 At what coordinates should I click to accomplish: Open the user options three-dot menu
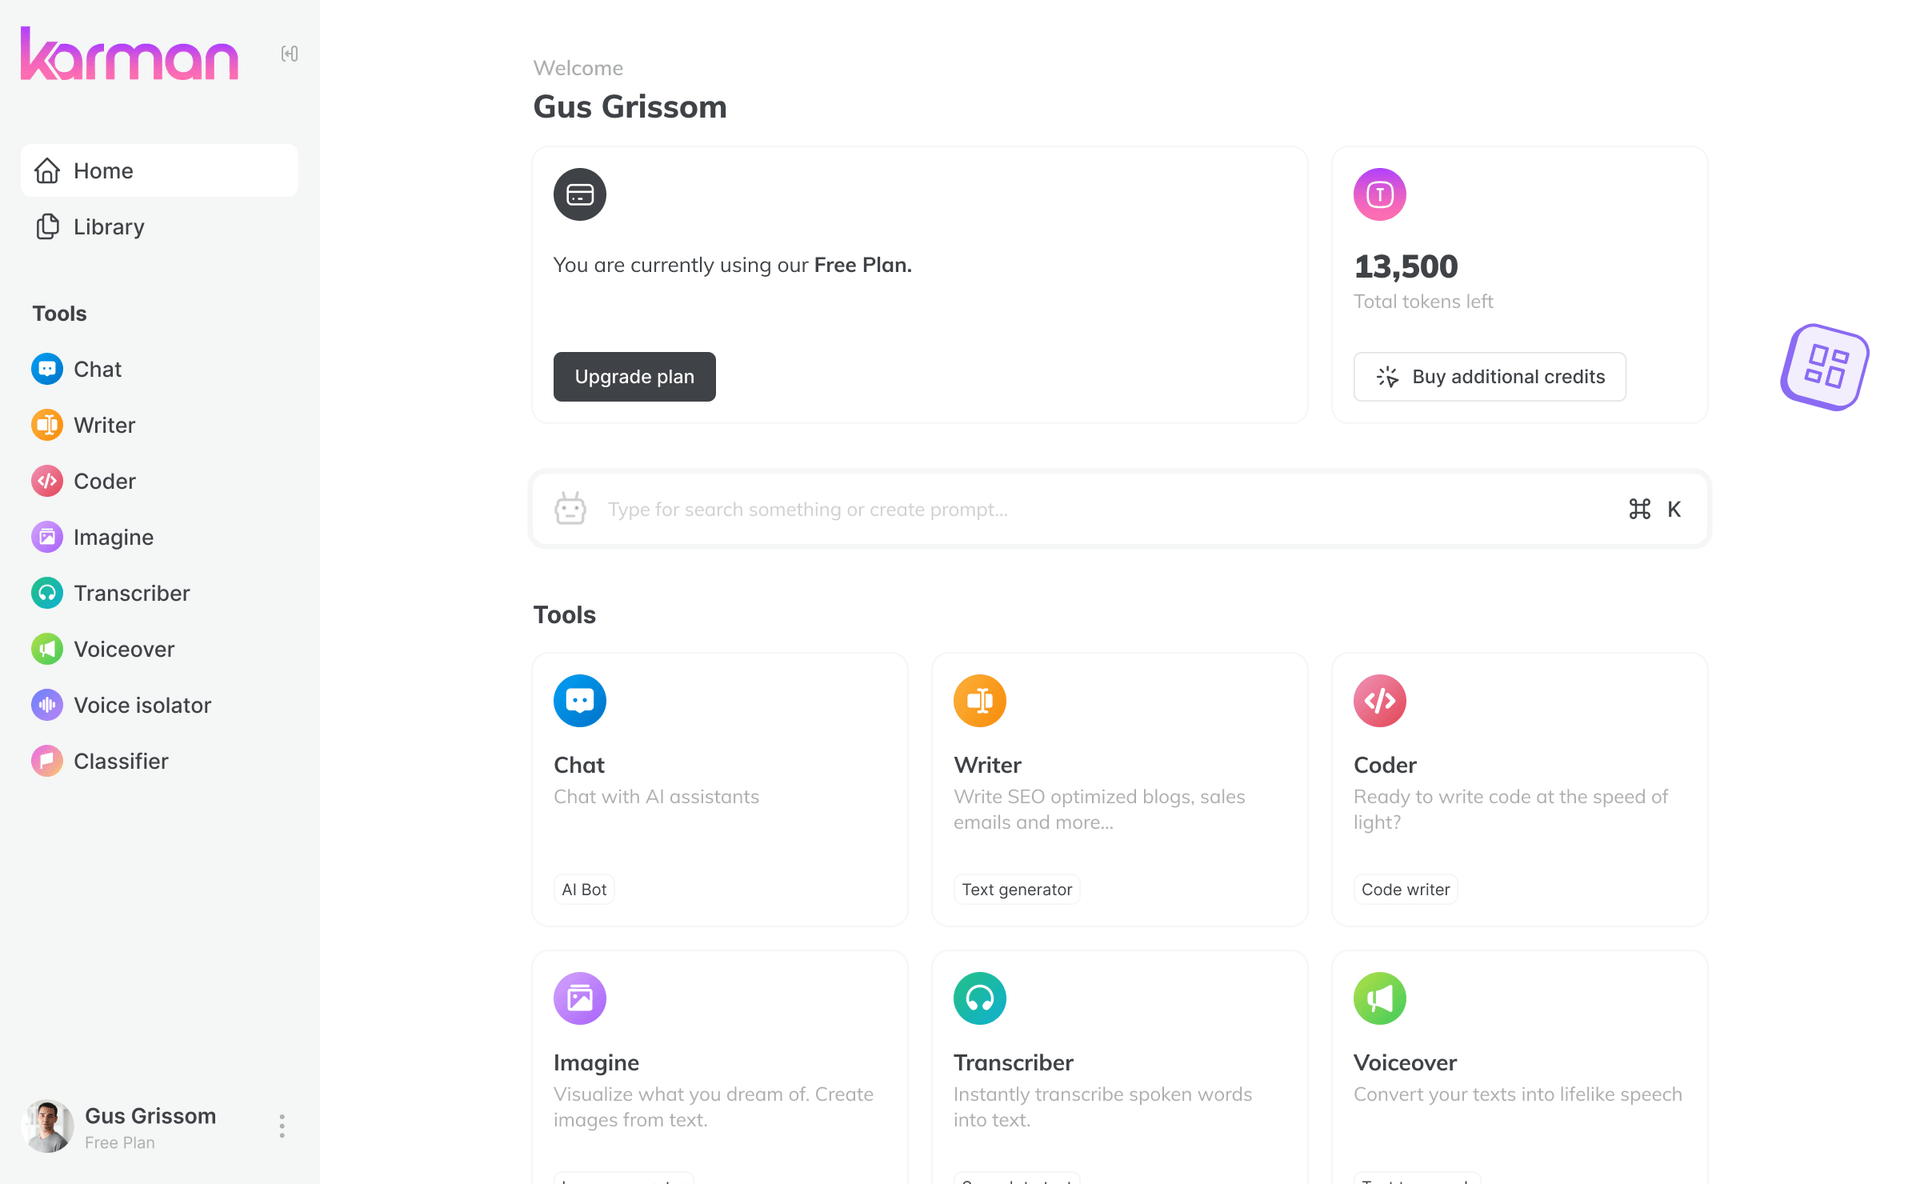point(282,1126)
